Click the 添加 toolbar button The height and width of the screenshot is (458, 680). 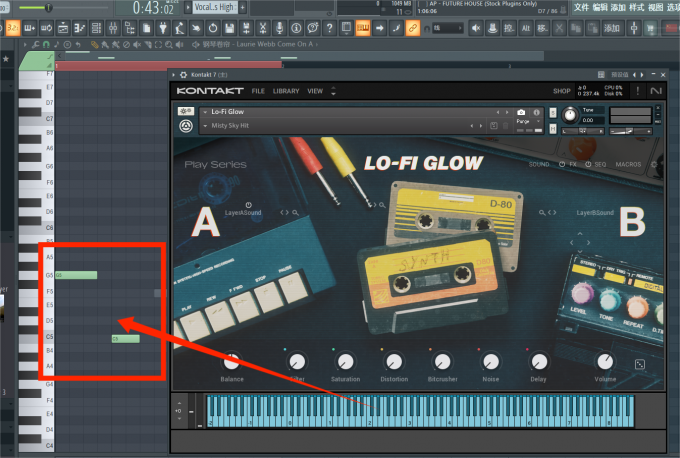(611, 28)
